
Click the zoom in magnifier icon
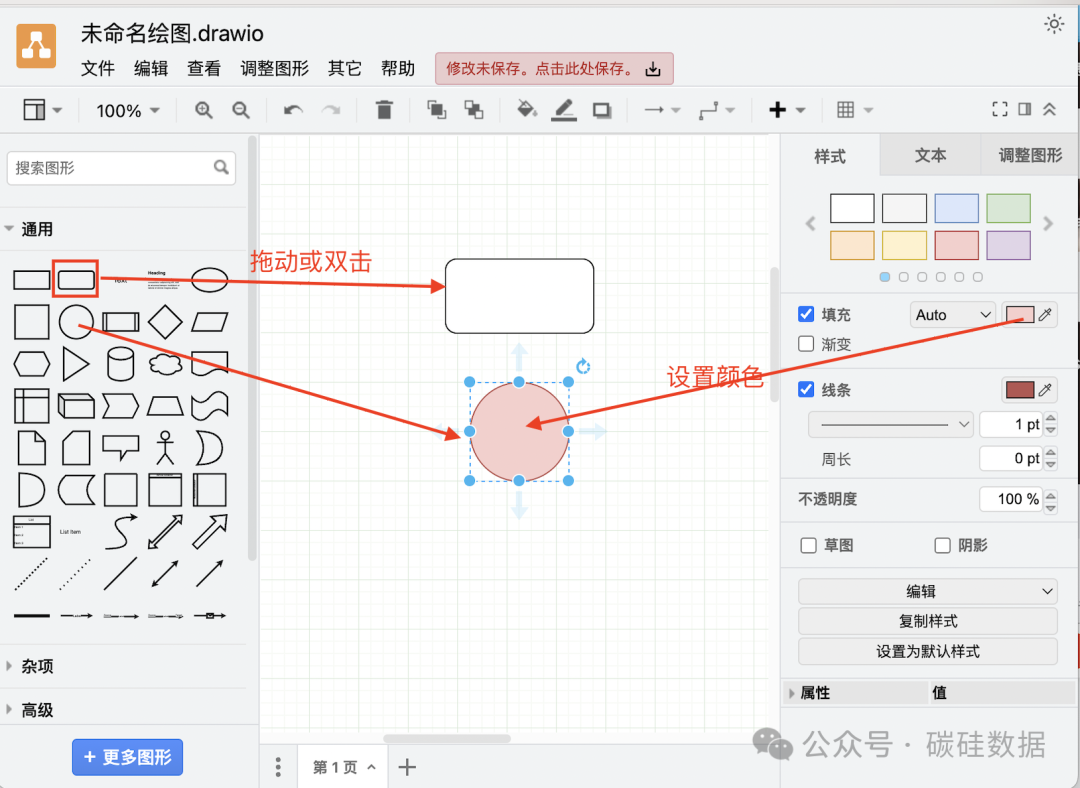tap(204, 110)
